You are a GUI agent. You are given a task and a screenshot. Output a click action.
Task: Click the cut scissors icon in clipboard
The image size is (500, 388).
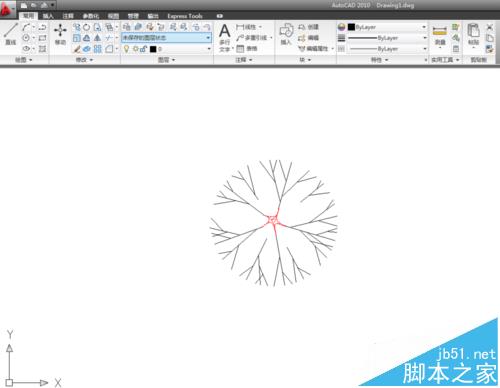(x=489, y=27)
